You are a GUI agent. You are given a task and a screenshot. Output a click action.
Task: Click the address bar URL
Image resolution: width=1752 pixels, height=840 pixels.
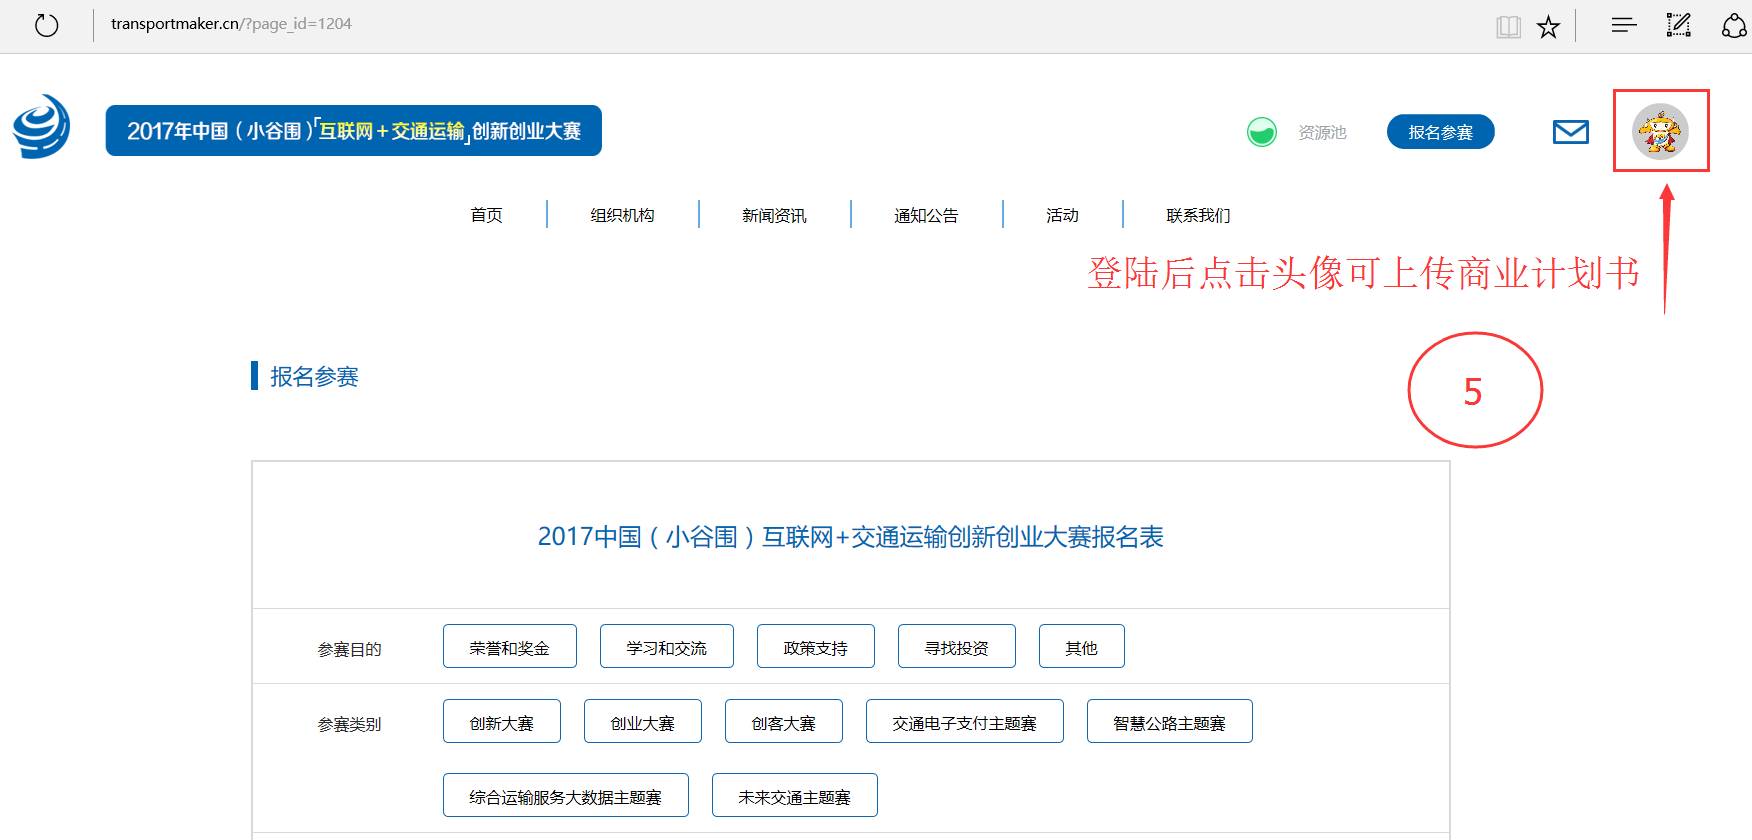pos(231,24)
